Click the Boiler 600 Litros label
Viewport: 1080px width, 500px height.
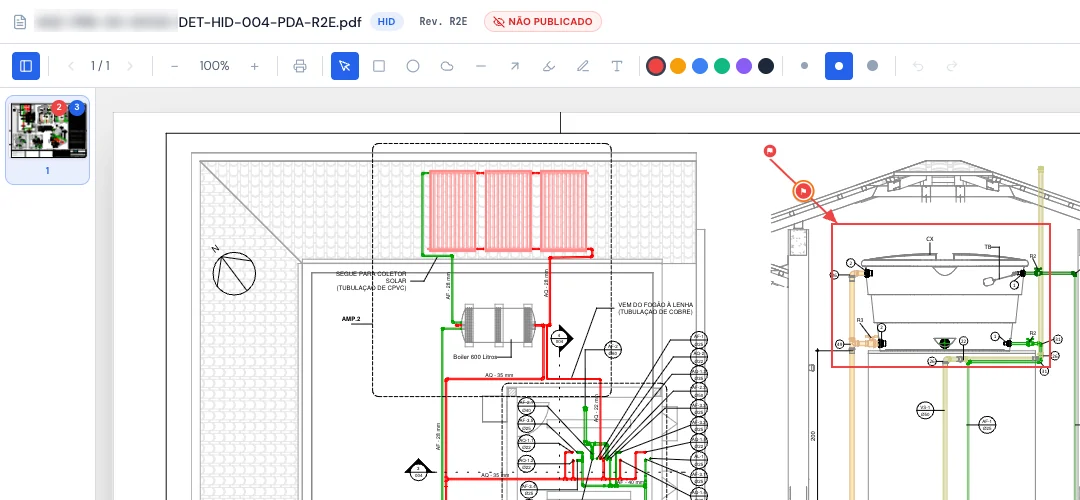coord(476,356)
